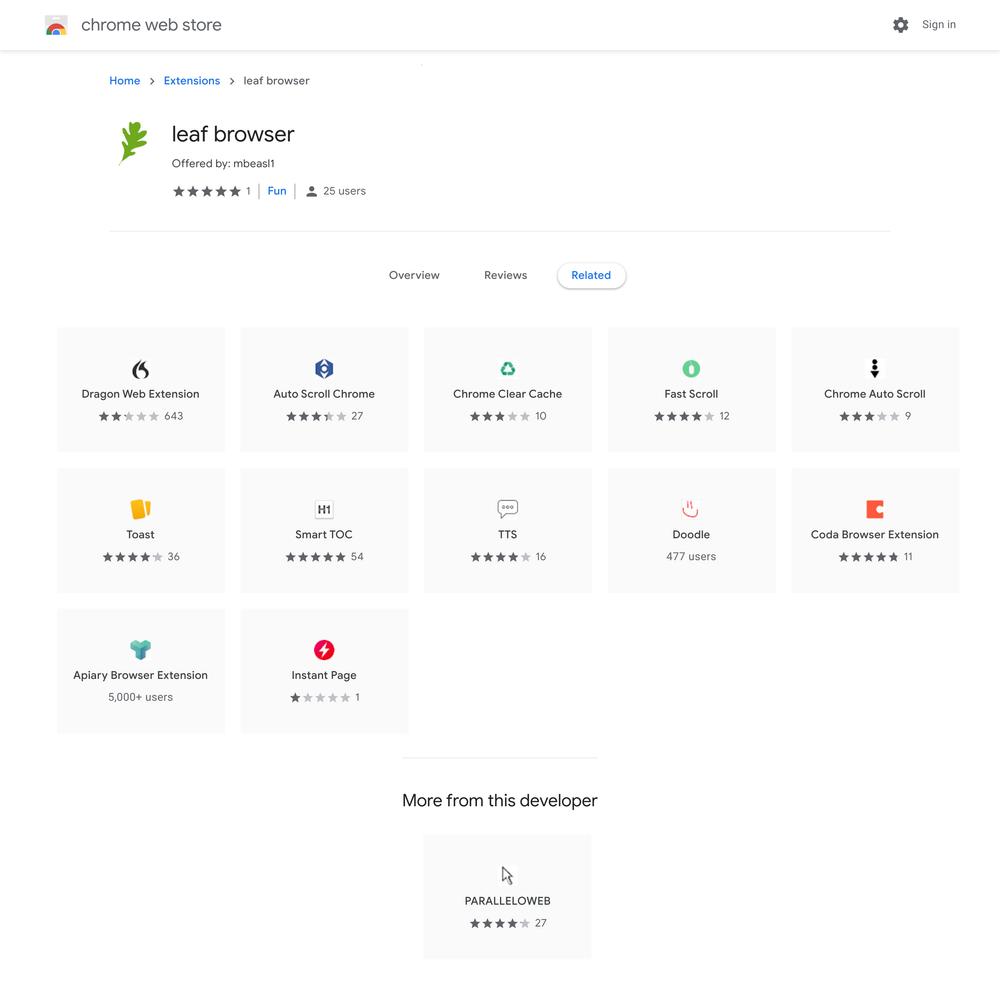Open the Instant Page title
Viewport: 1000px width, 1000px height.
324,675
